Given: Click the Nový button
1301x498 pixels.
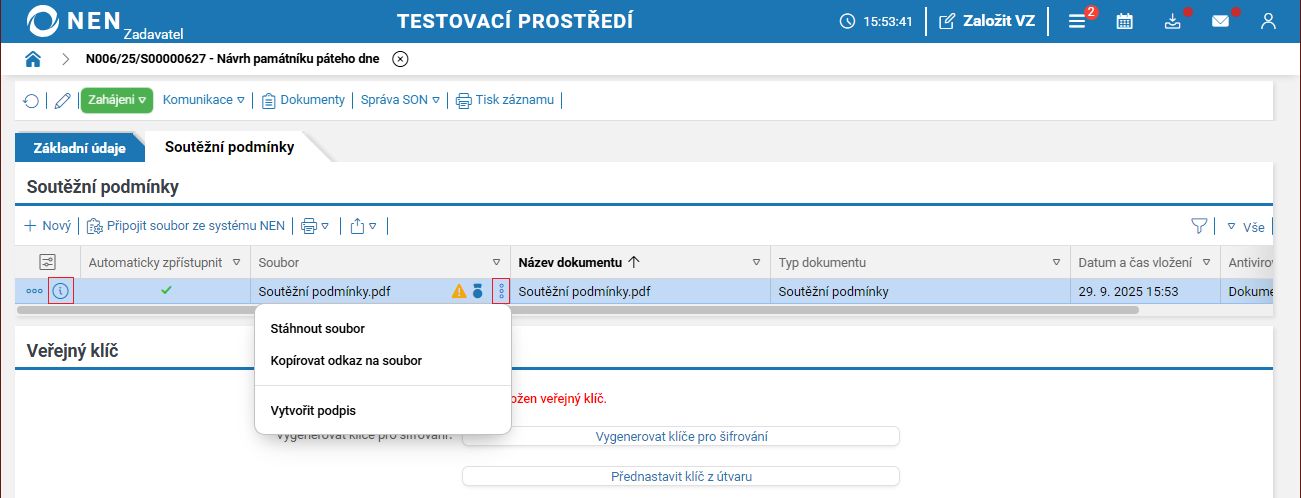Looking at the screenshot, I should 48,226.
